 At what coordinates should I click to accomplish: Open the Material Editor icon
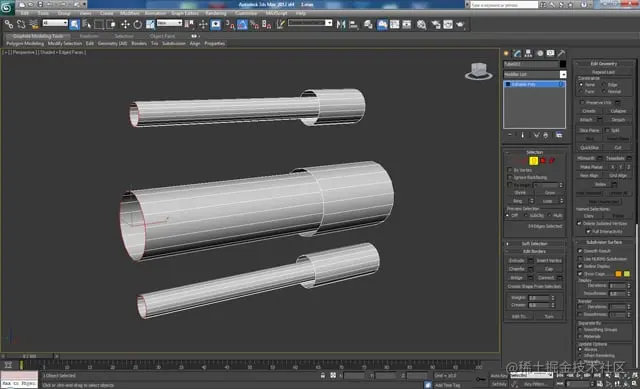coord(422,24)
